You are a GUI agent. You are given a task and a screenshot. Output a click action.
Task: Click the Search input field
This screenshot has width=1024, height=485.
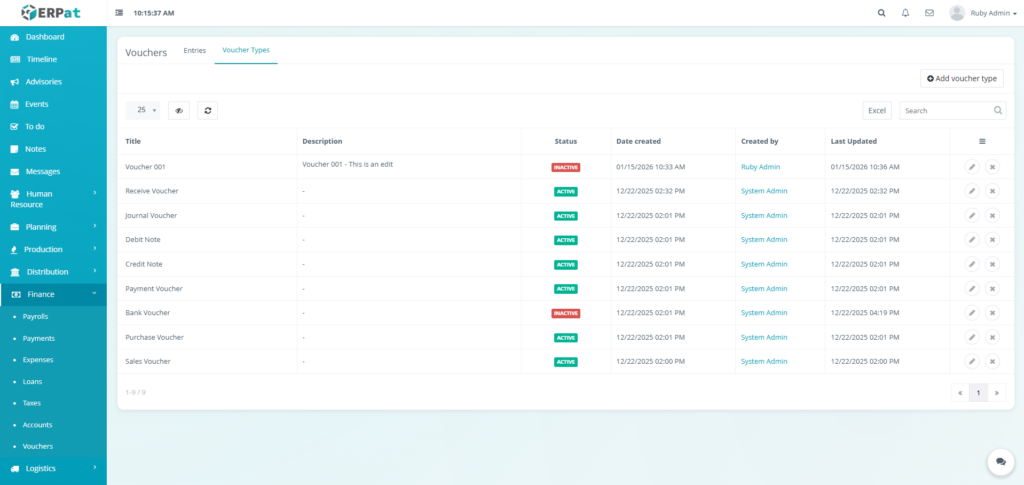(945, 111)
